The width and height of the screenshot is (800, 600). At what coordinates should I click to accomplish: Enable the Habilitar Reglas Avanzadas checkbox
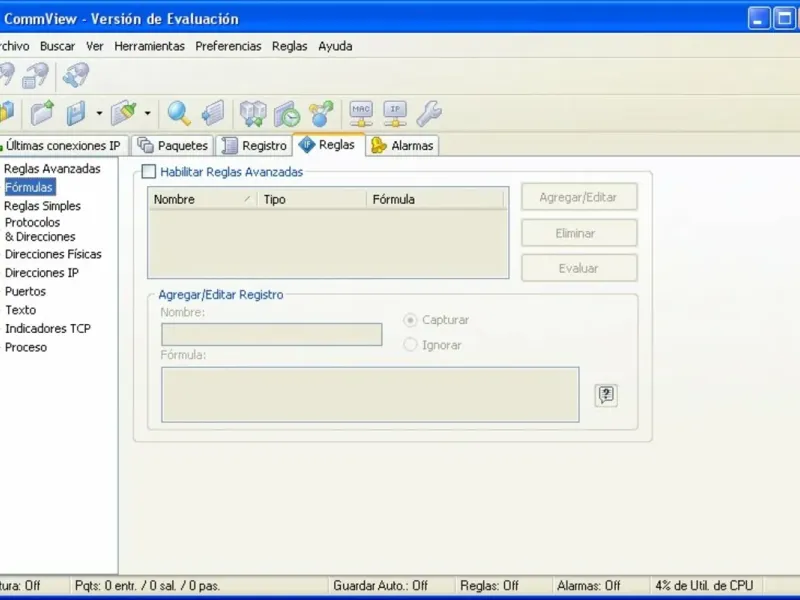pos(148,171)
